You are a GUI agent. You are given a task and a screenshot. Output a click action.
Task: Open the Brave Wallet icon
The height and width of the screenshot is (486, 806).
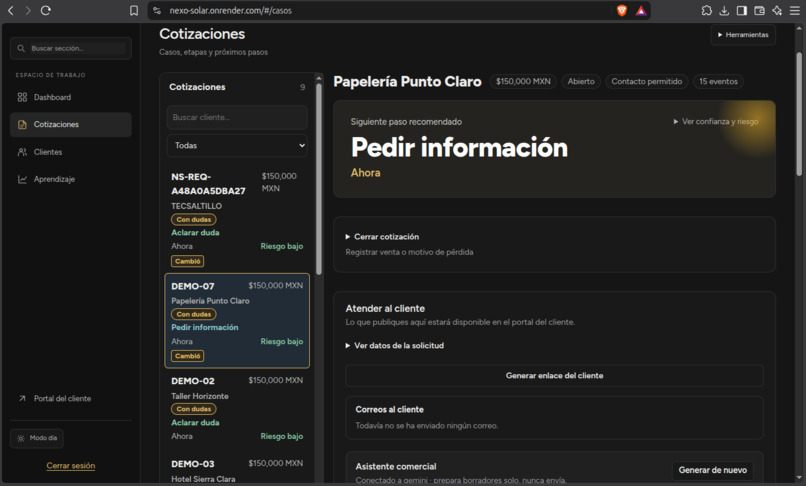click(x=759, y=10)
